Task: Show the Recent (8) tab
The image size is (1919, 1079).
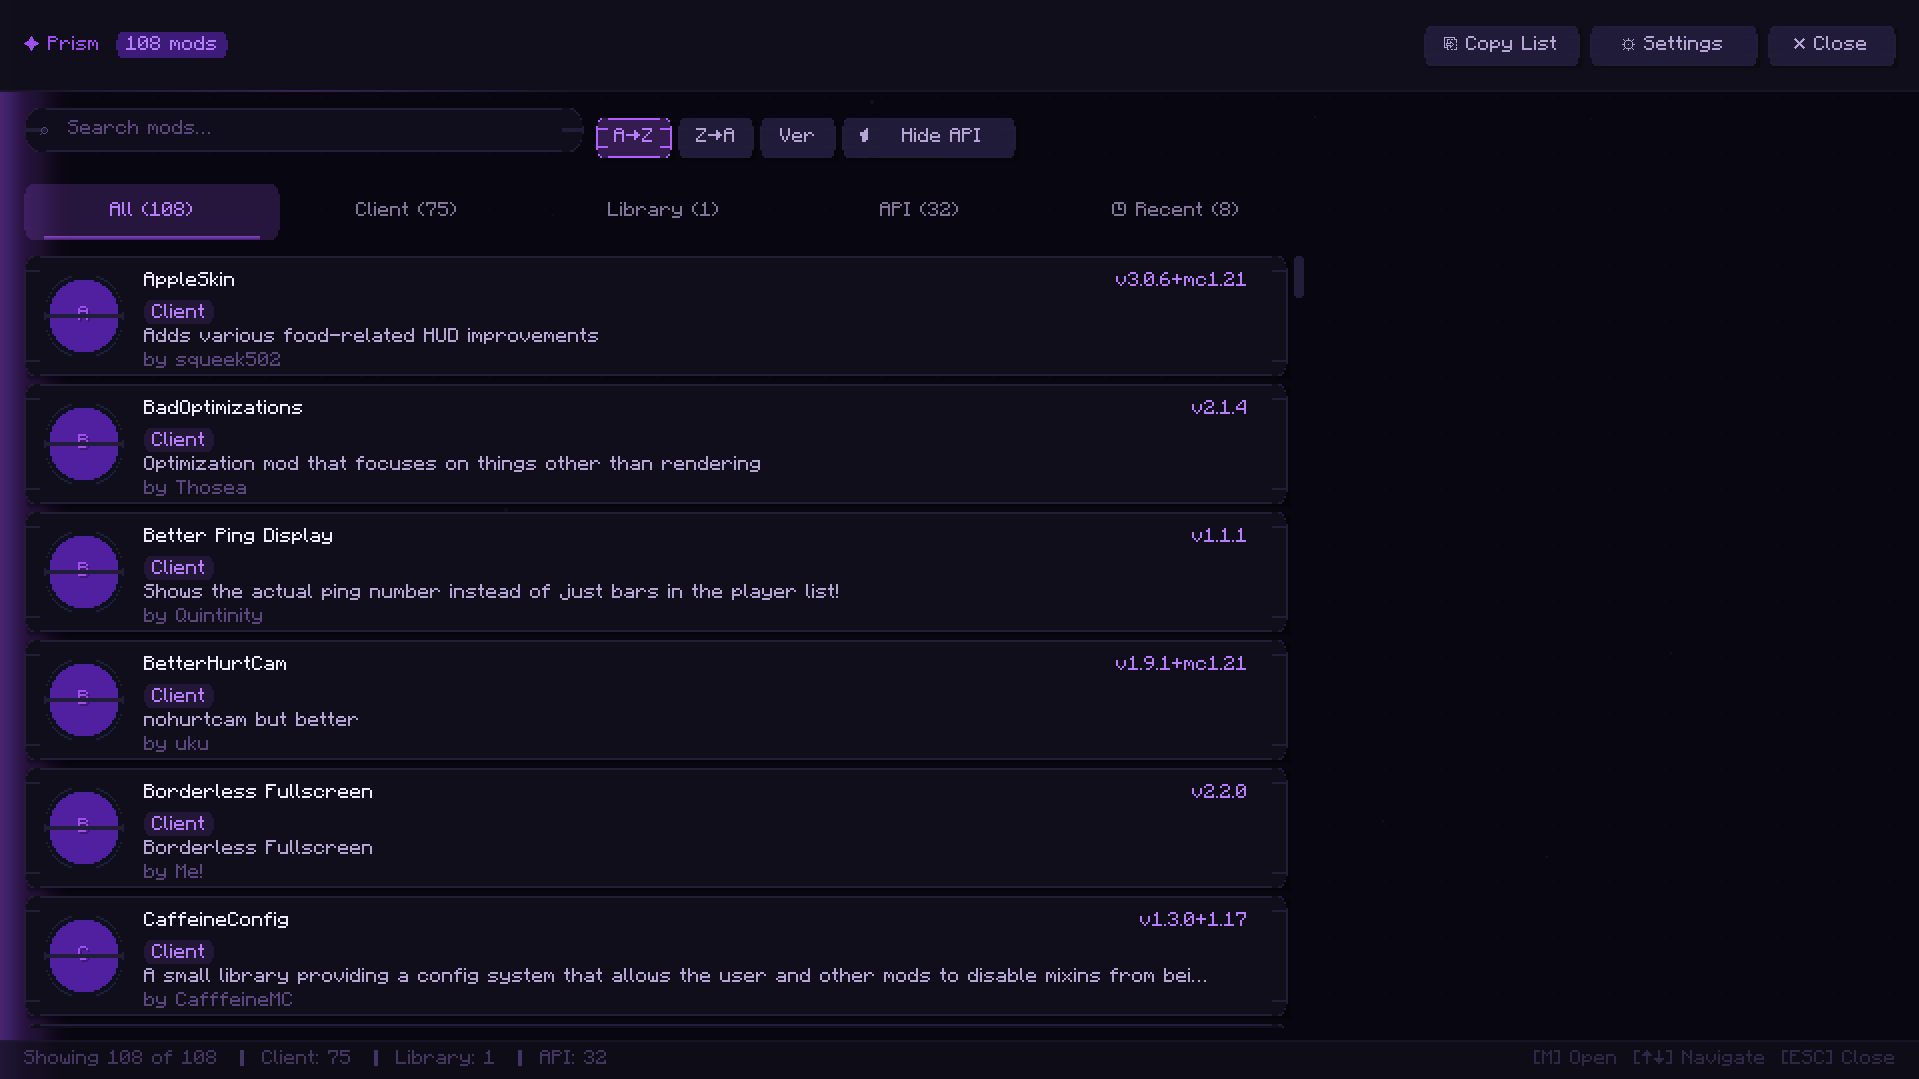Action: 1174,210
